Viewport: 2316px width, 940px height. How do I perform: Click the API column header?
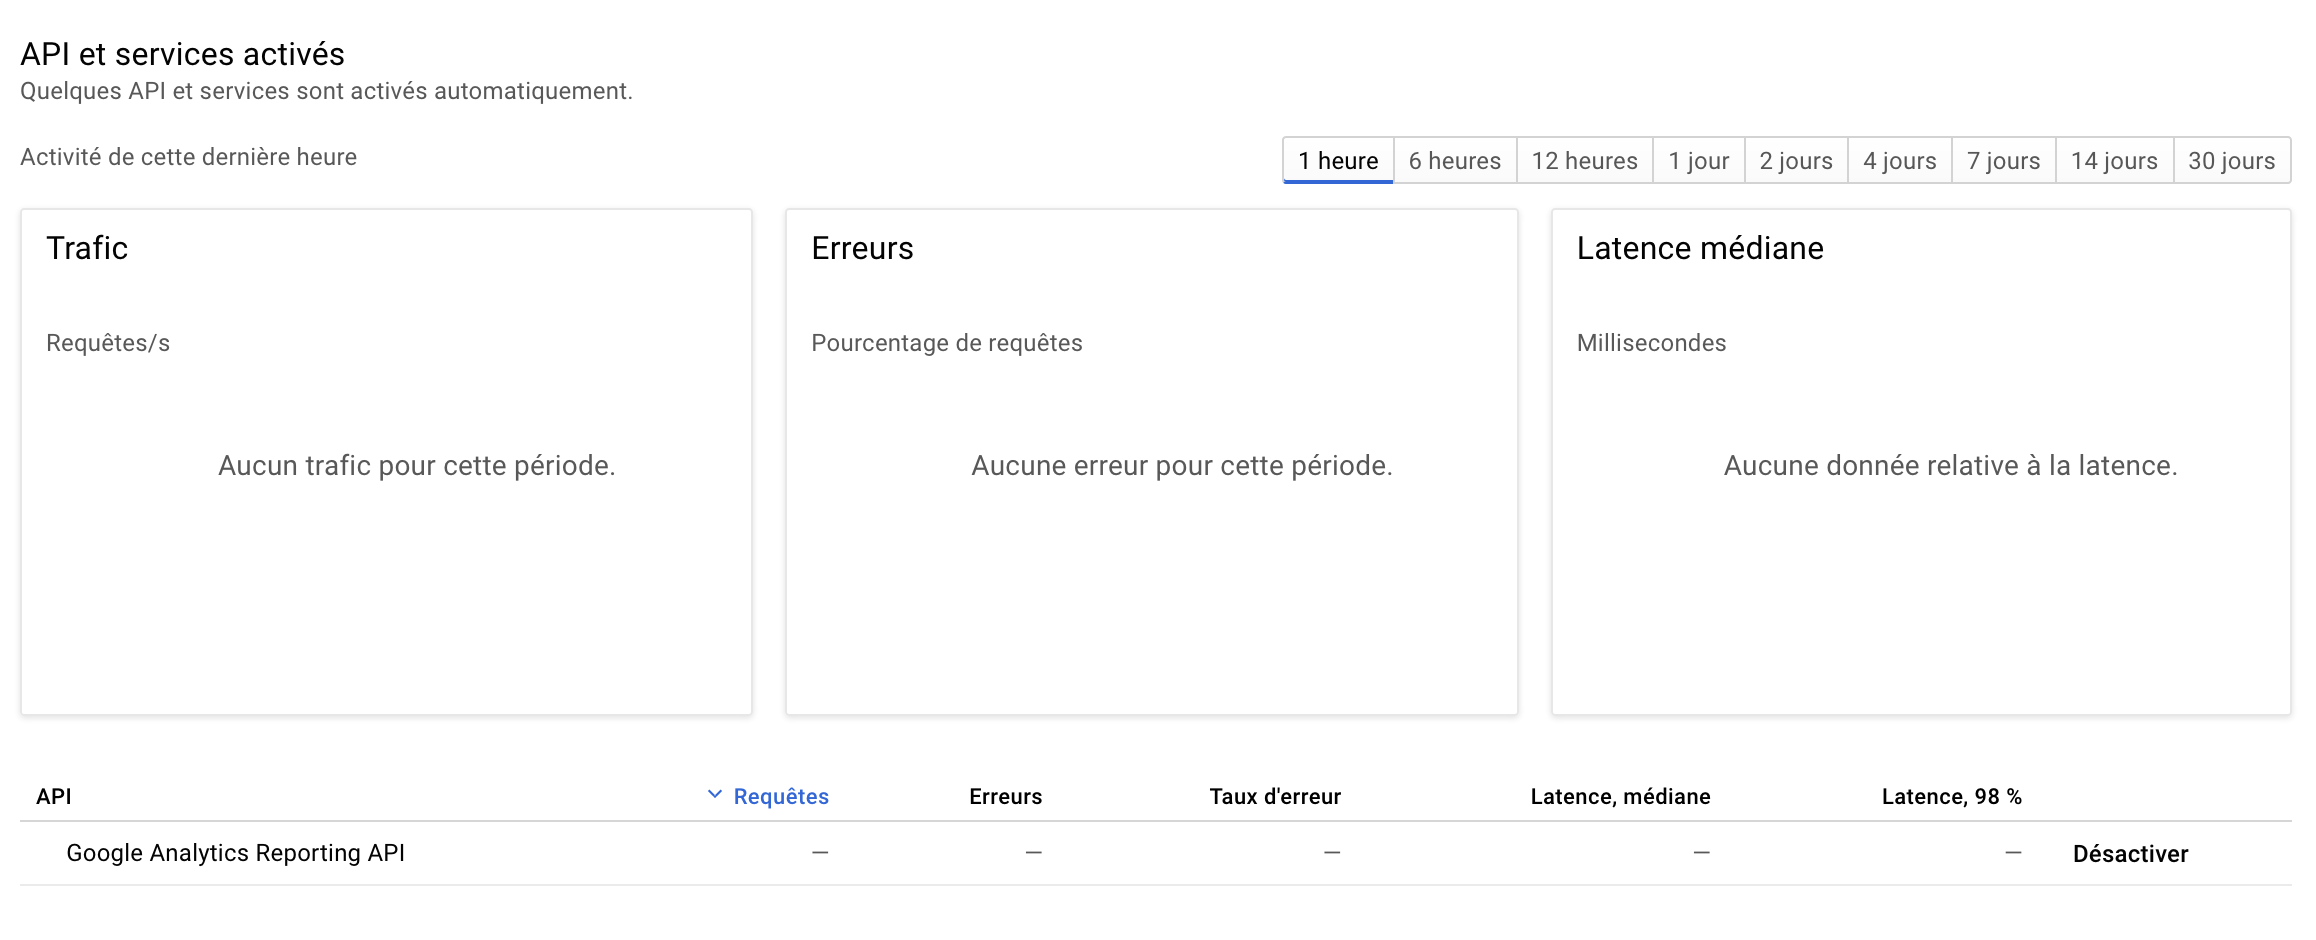click(x=54, y=797)
